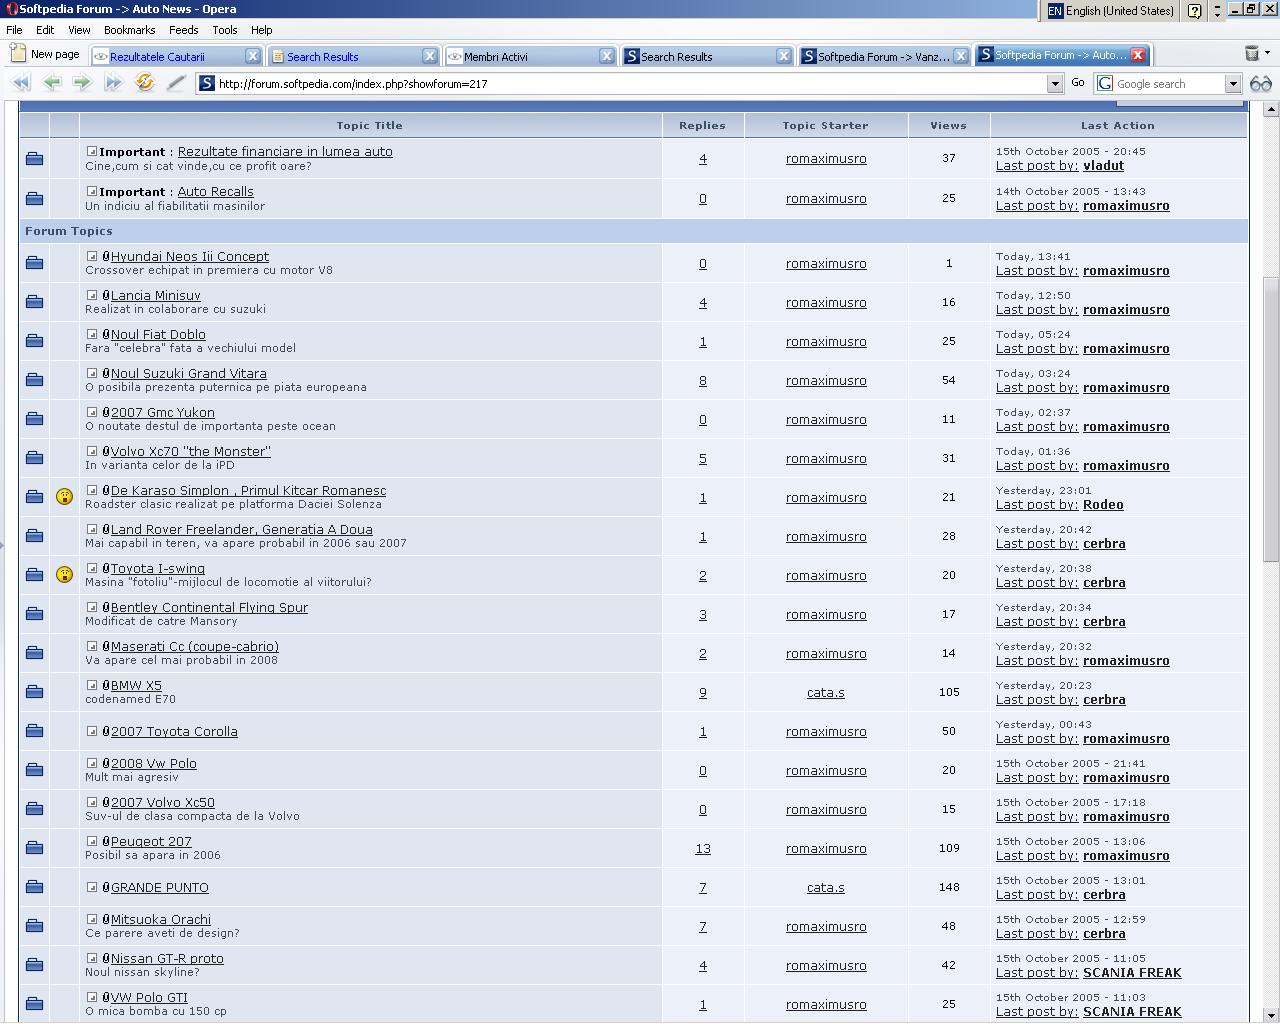Open the closed-tabs trash can icon
1280x1024 pixels.
(1251, 54)
